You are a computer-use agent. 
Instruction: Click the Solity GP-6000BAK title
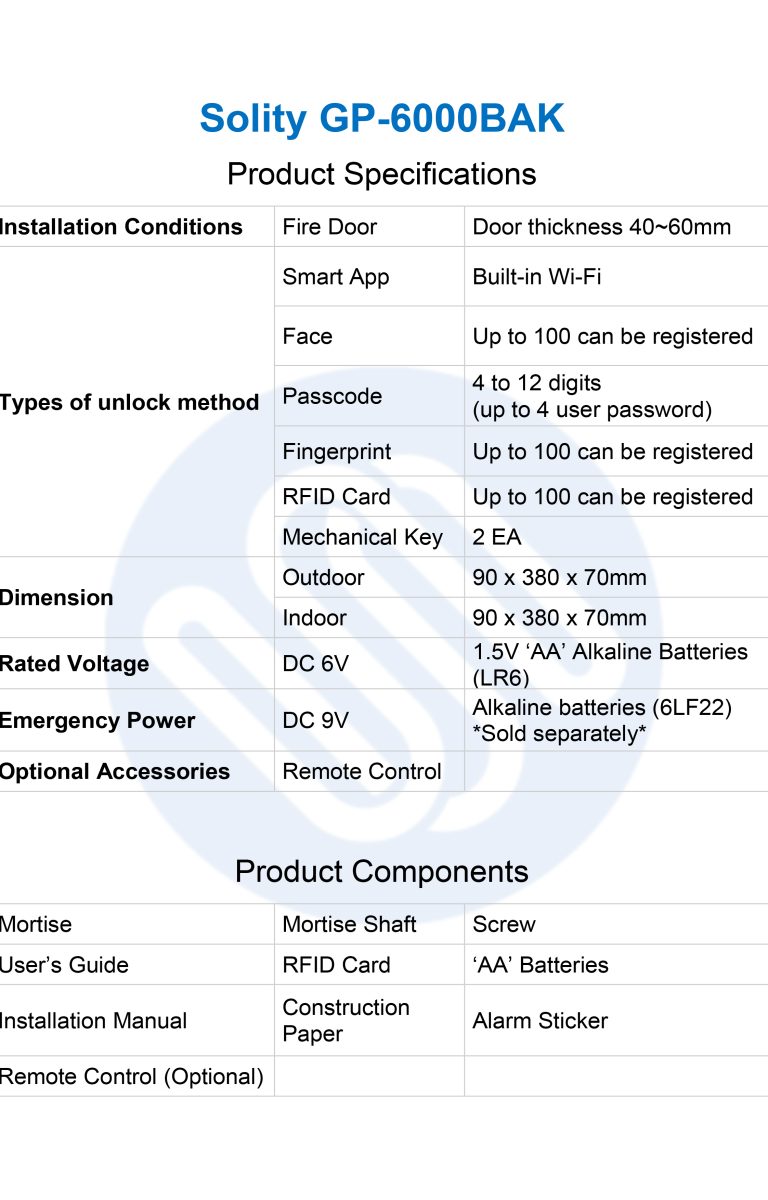(x=382, y=119)
